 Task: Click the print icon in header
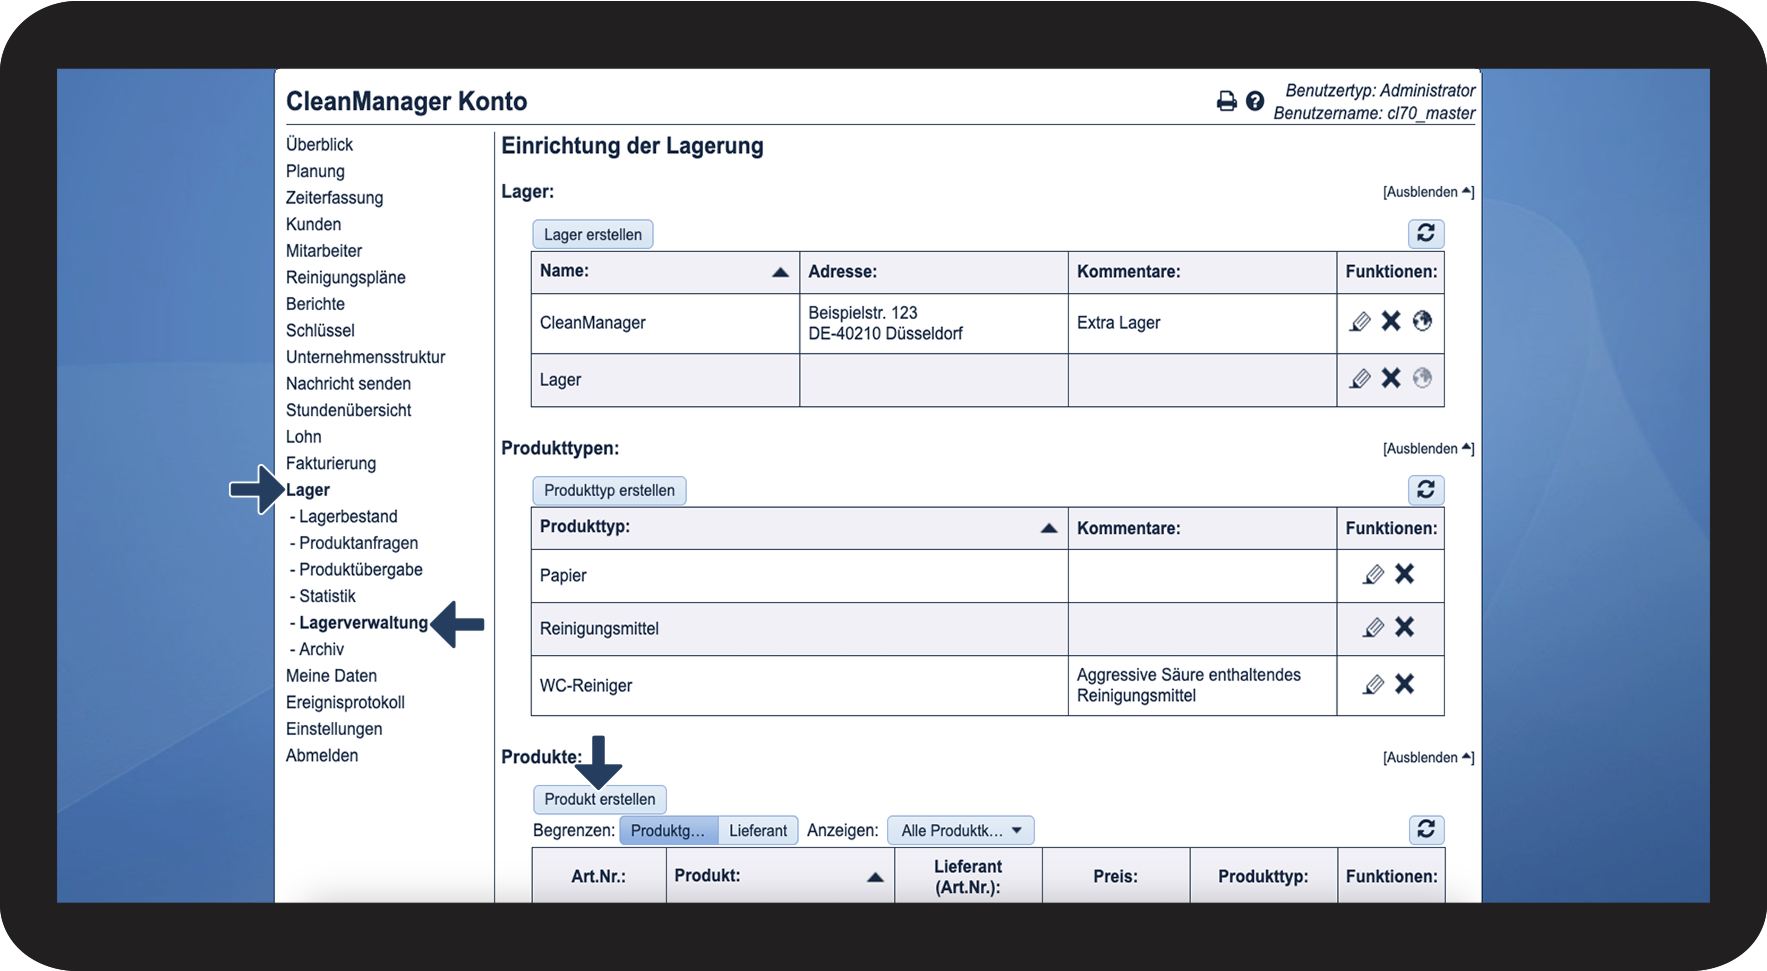pyautogui.click(x=1226, y=101)
